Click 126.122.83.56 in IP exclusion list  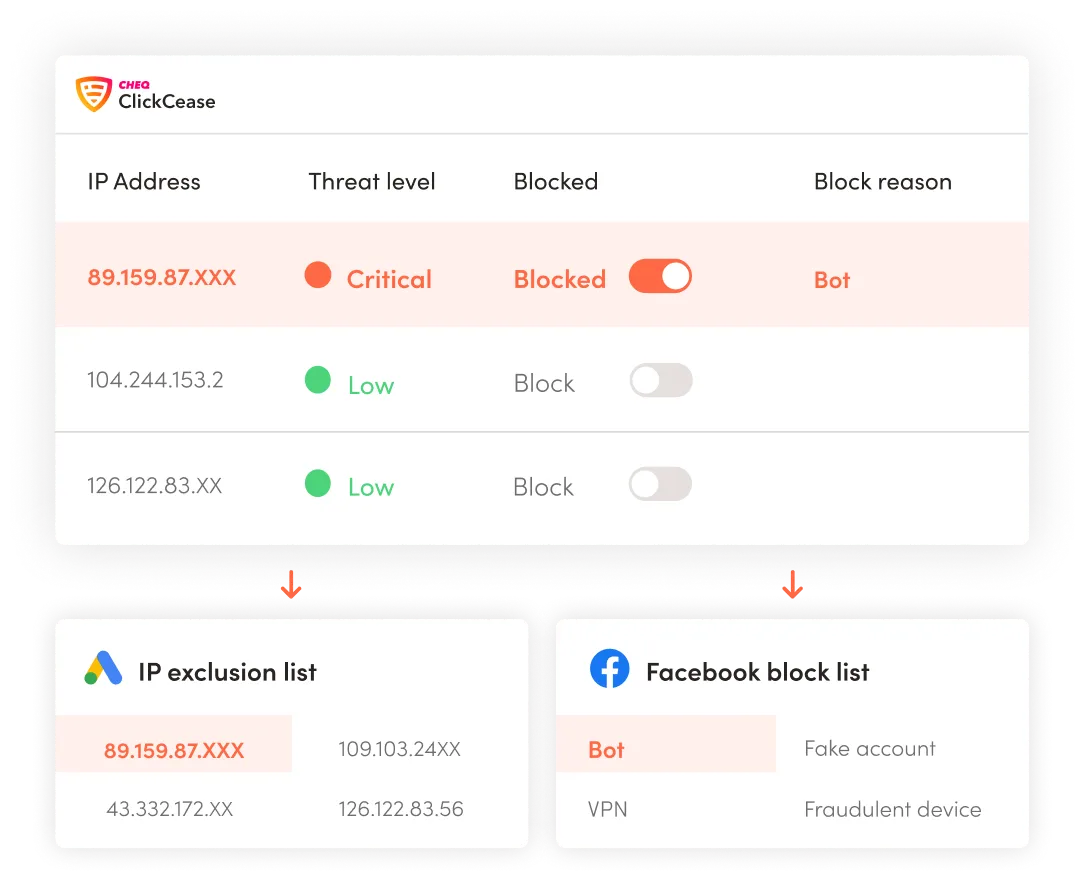coord(401,809)
